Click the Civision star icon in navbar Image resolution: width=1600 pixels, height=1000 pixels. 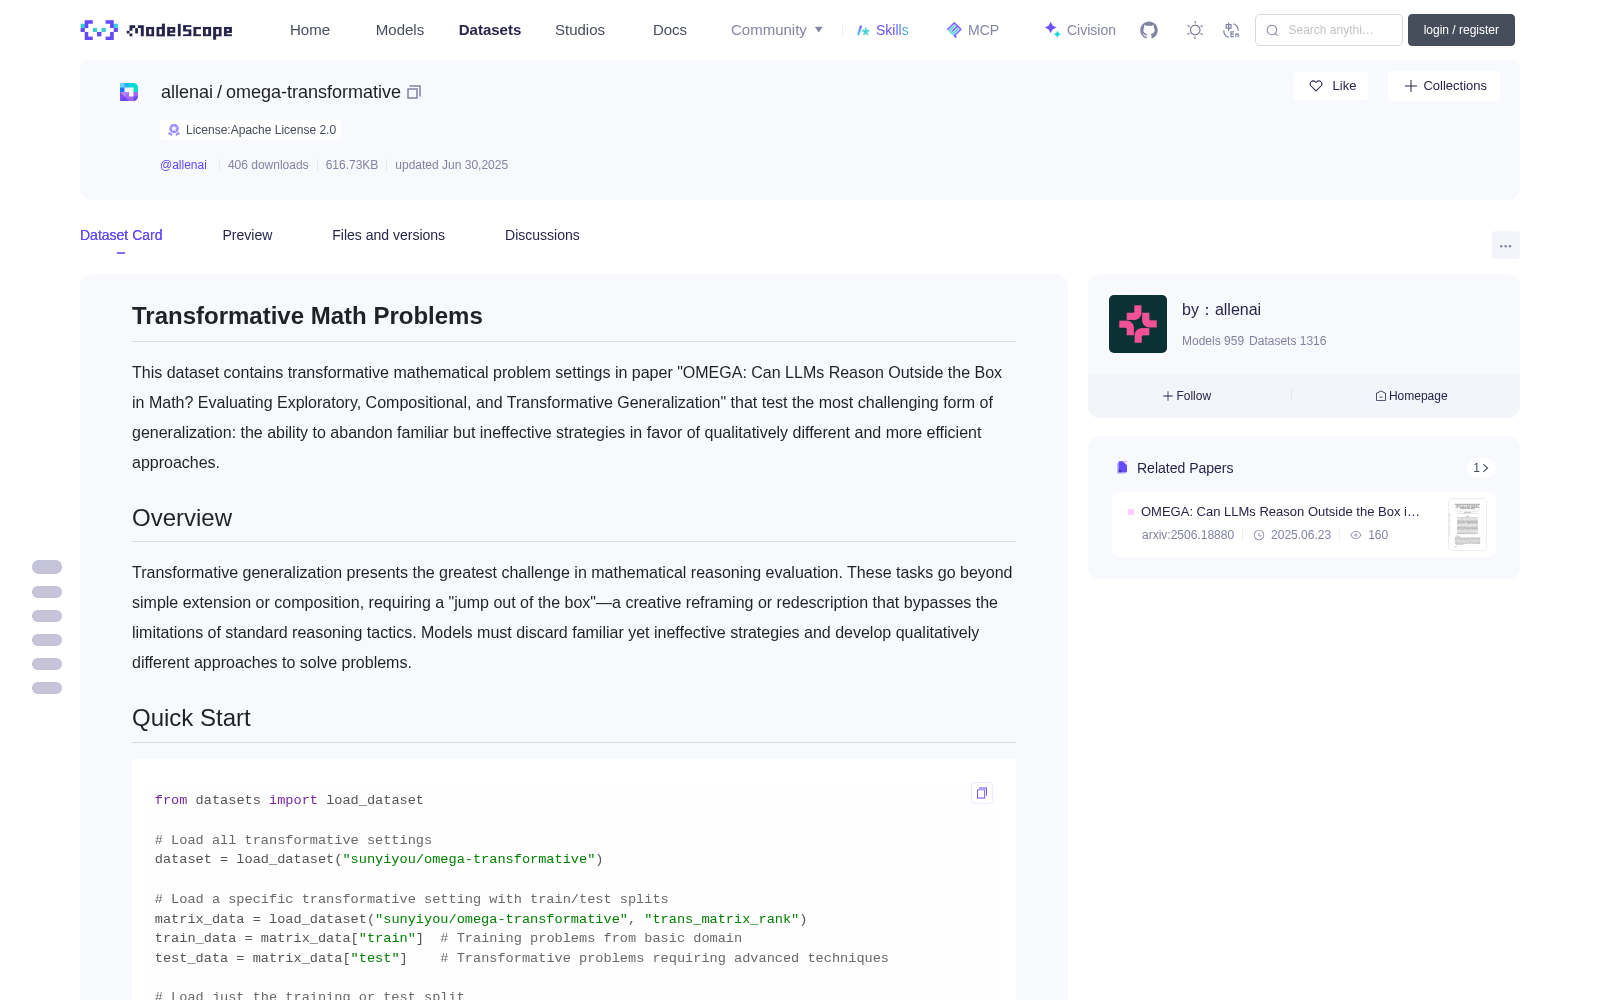coord(1052,30)
